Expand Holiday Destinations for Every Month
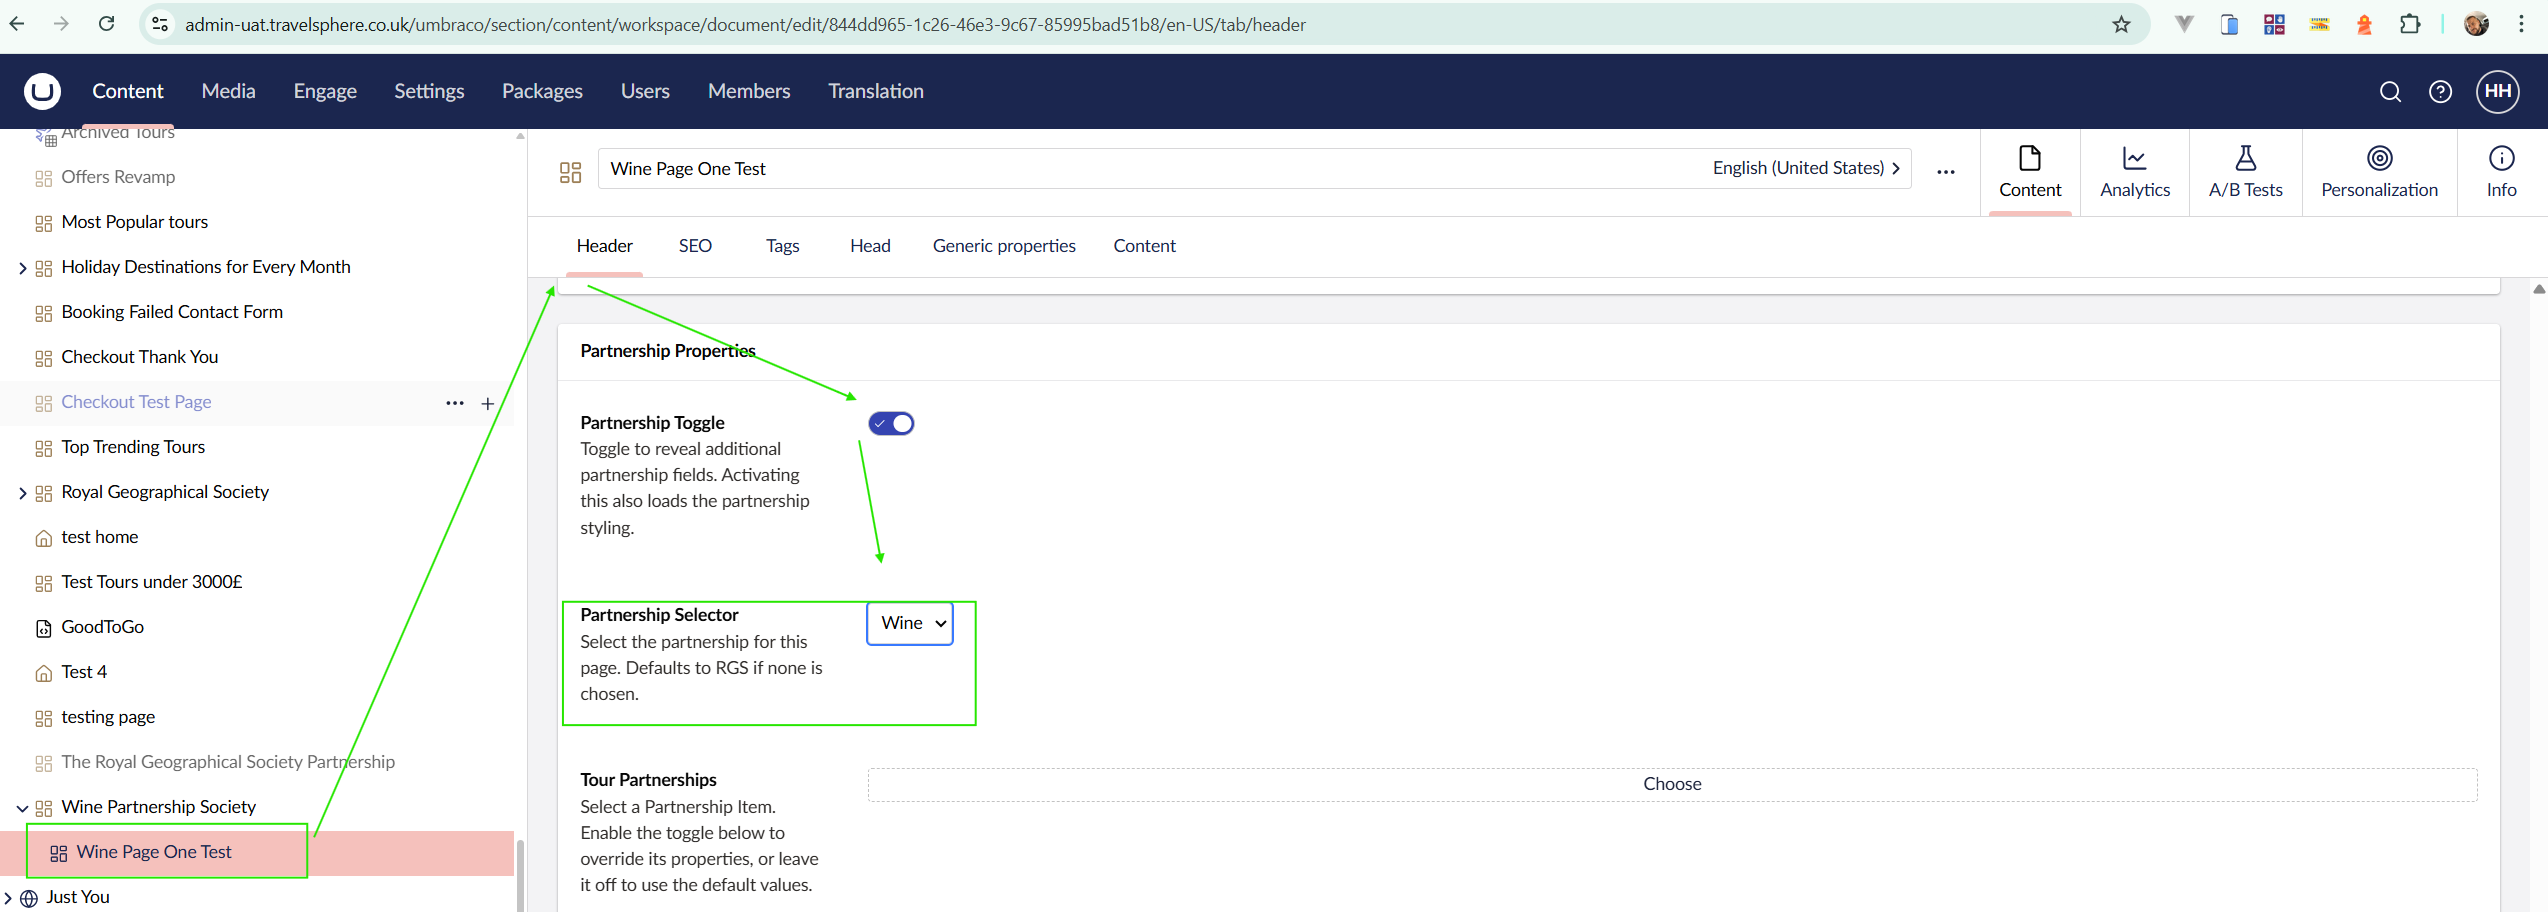 pos(22,268)
